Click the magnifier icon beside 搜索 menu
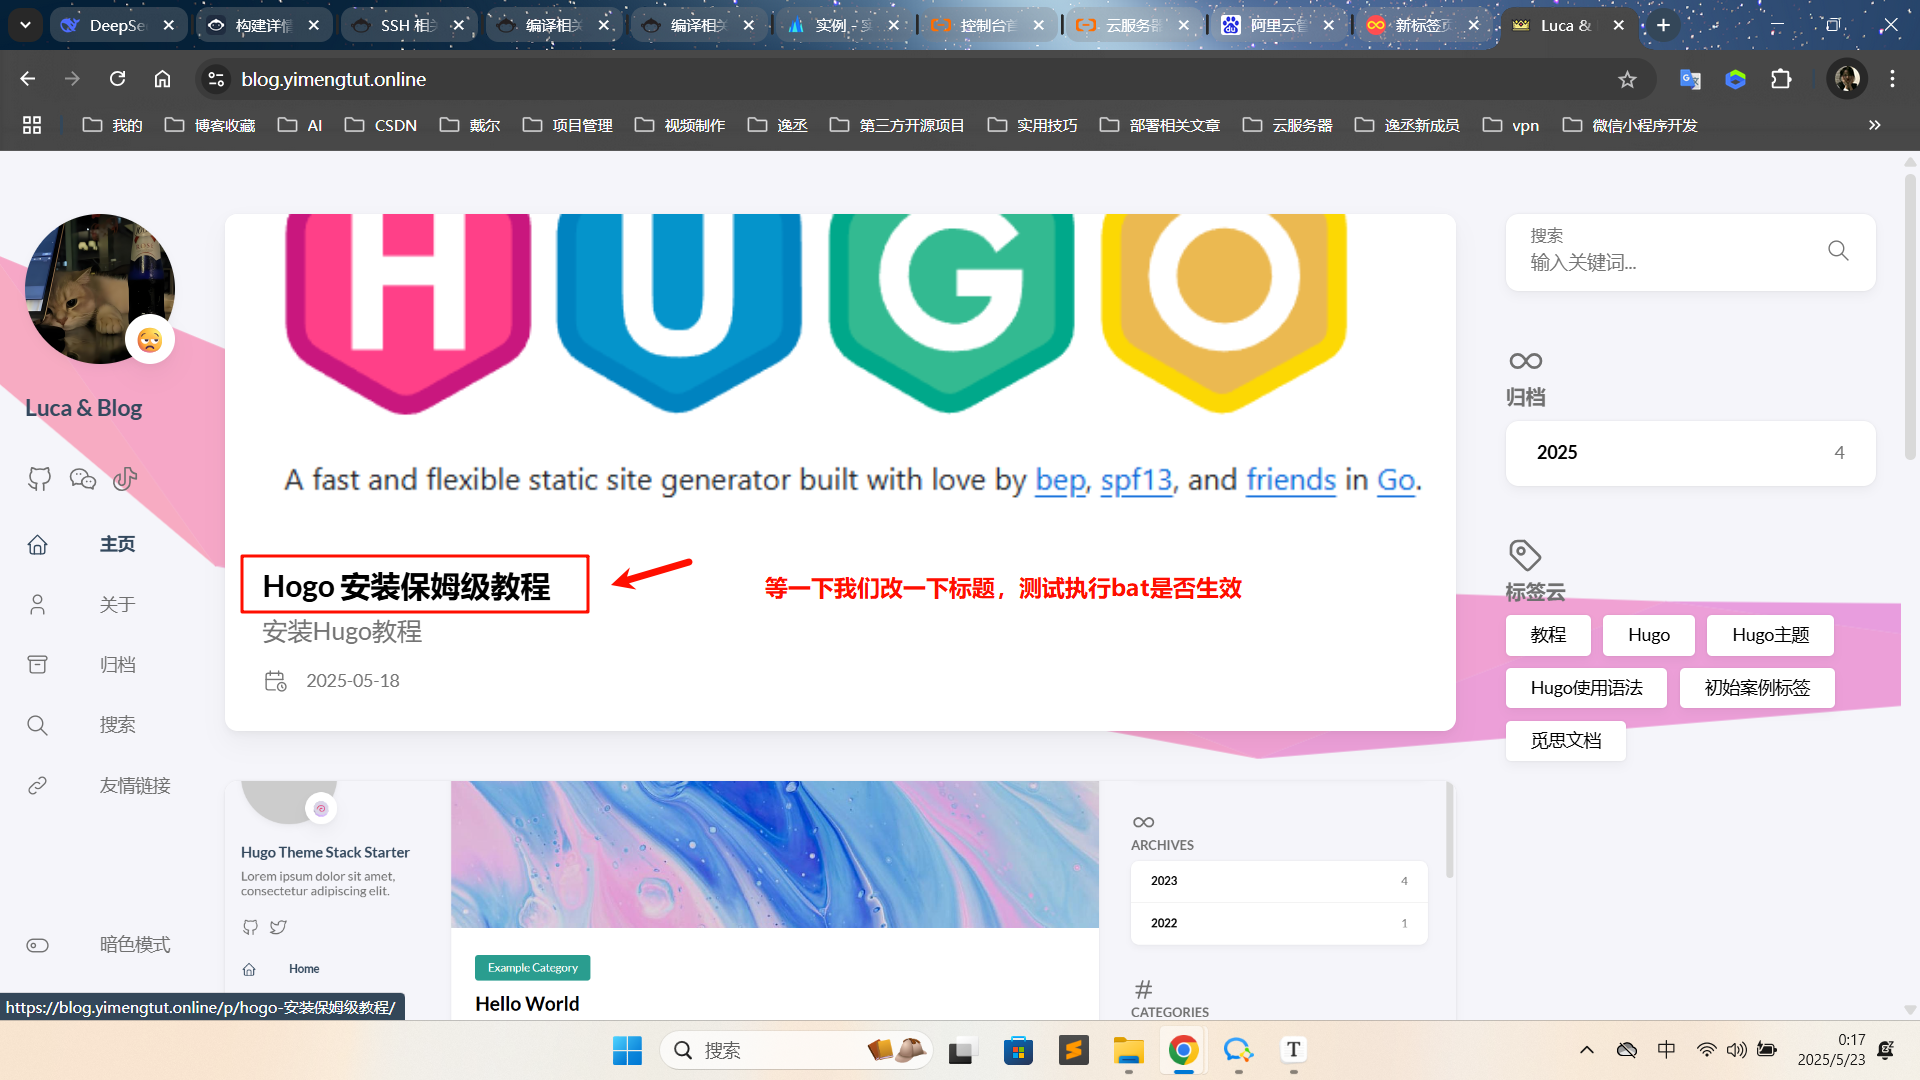This screenshot has height=1080, width=1920. 37,725
